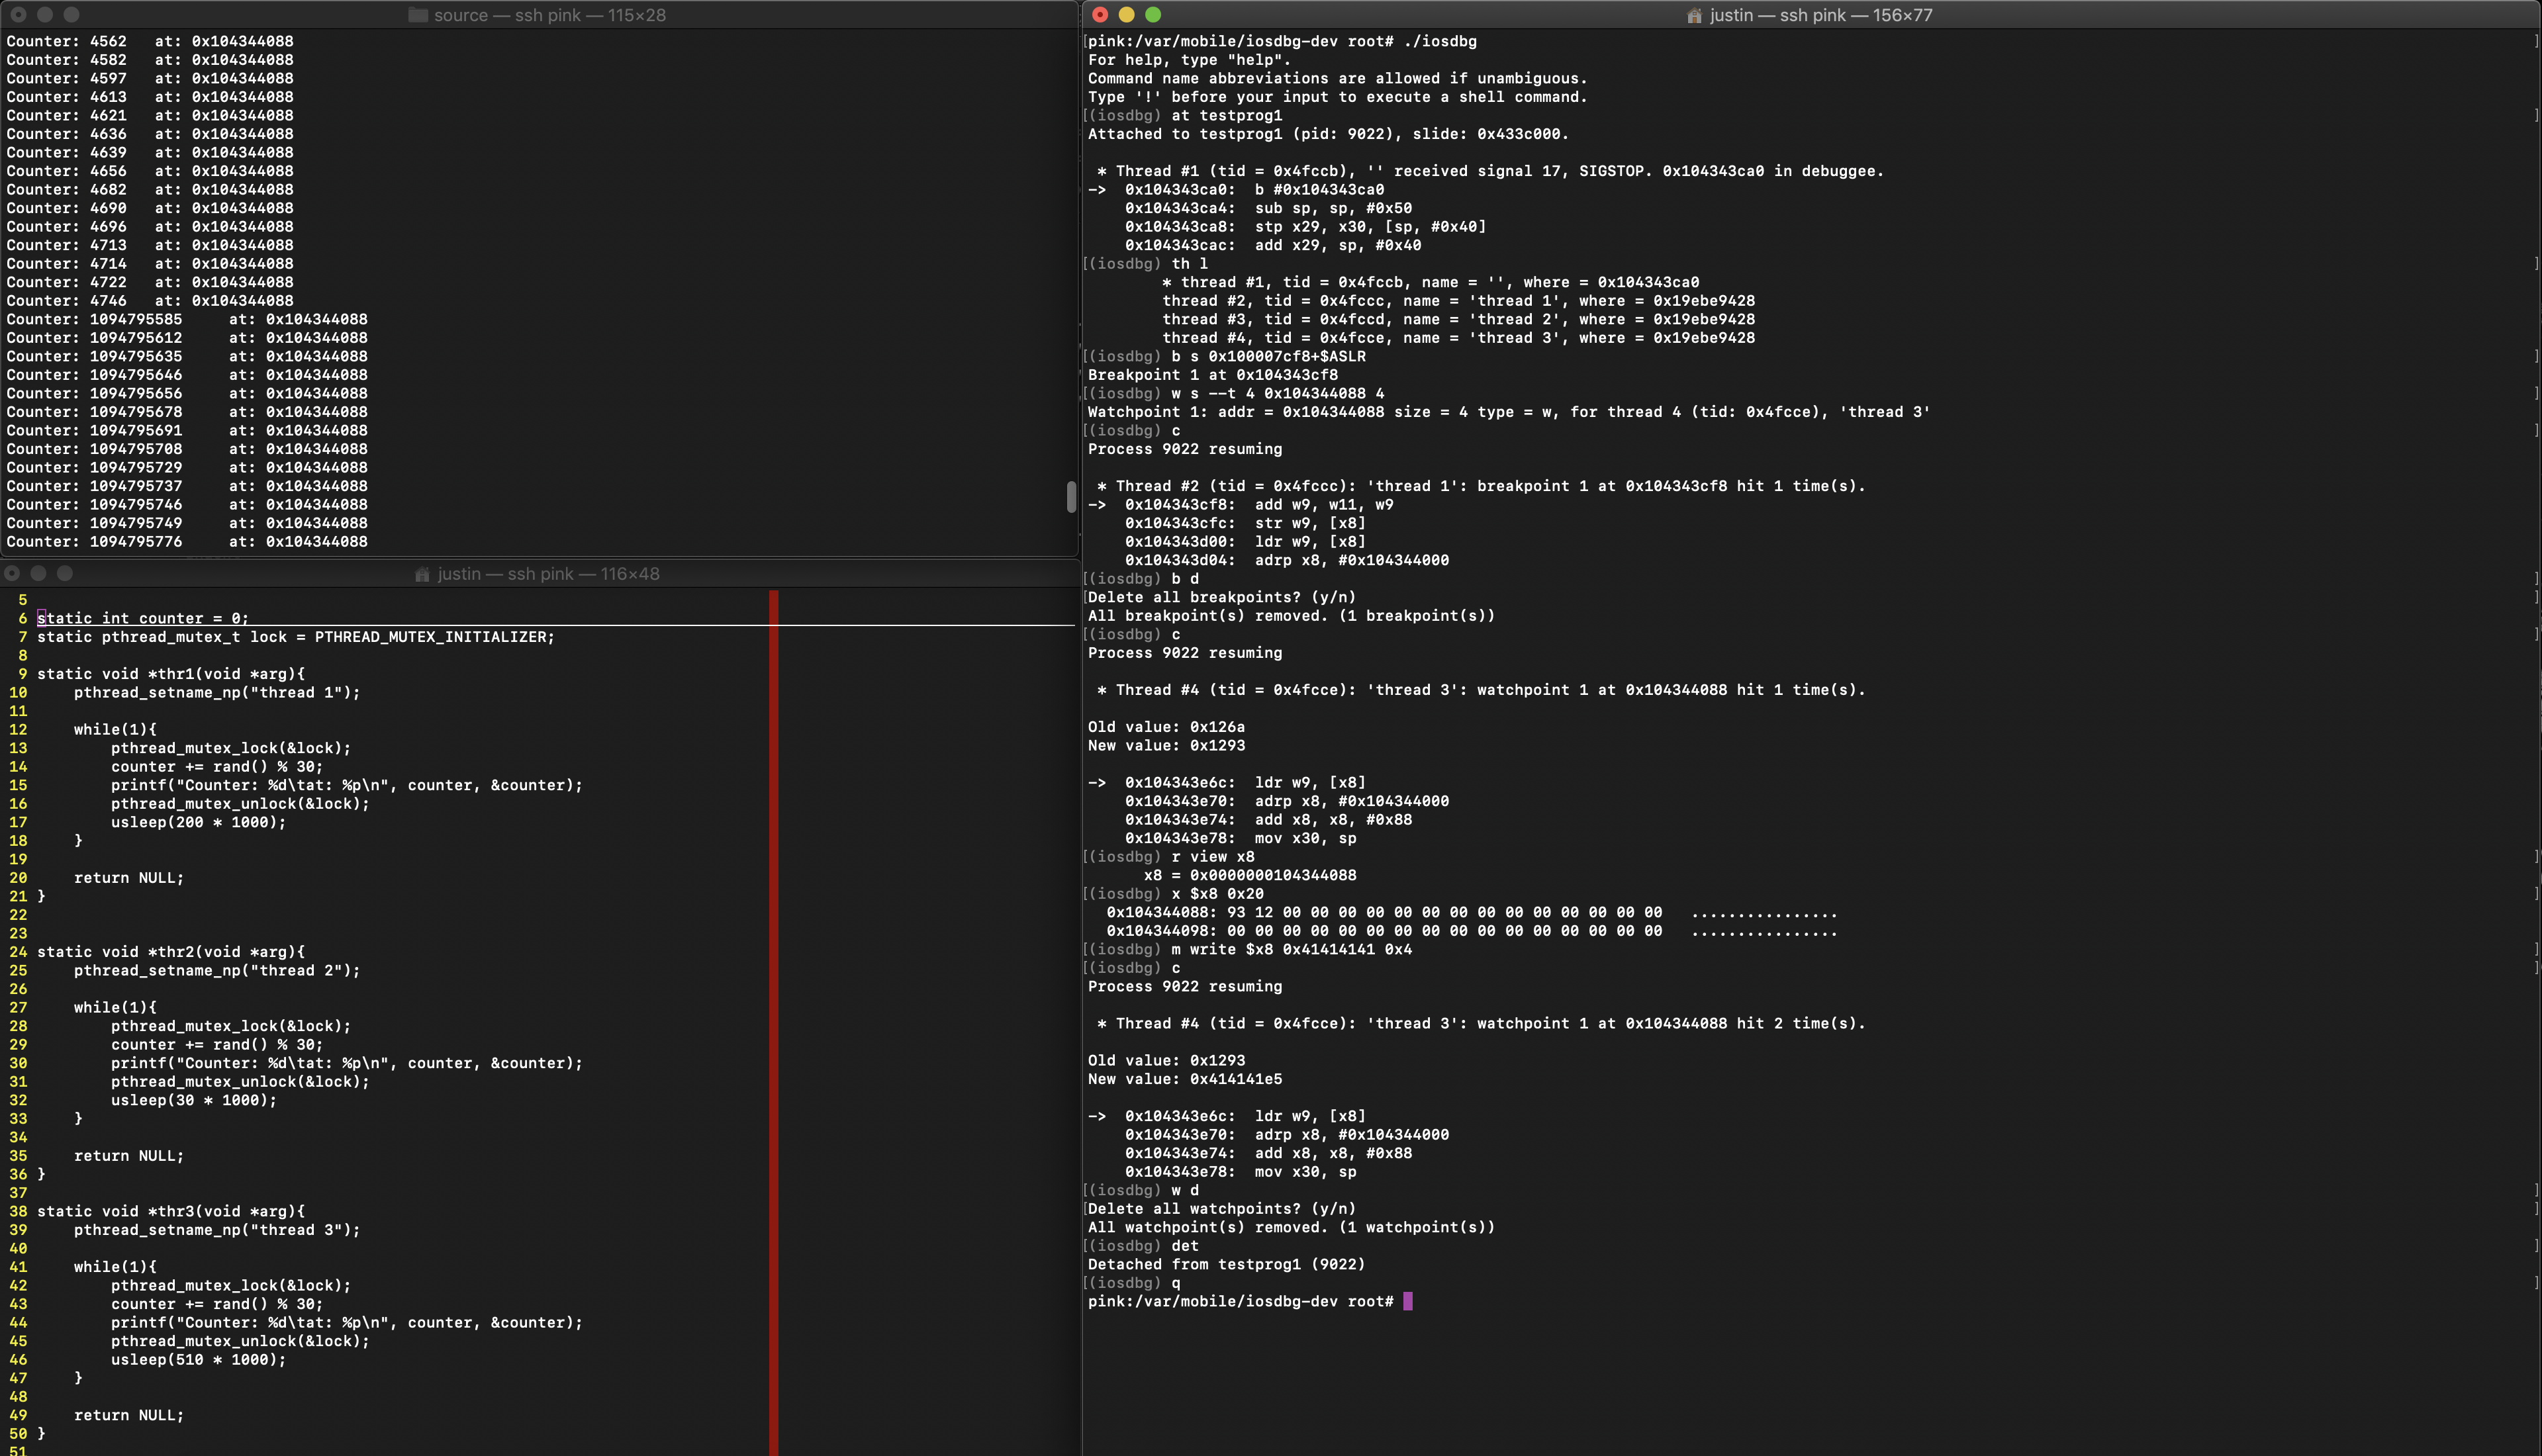The width and height of the screenshot is (2542, 1456).
Task: Click line number 38 in the vim gutter
Action: pyautogui.click(x=18, y=1211)
